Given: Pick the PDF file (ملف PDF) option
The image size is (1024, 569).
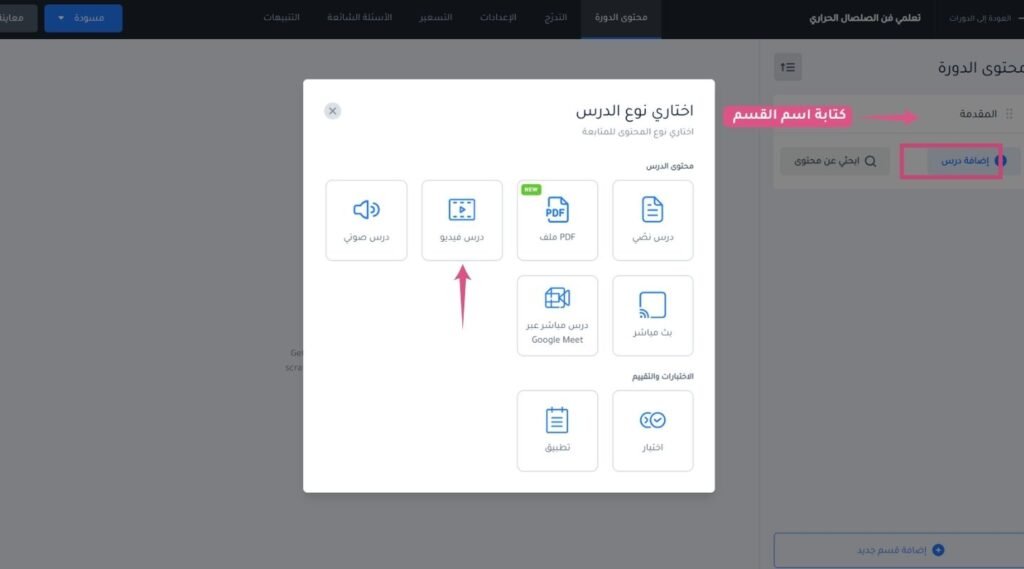Looking at the screenshot, I should (x=557, y=220).
